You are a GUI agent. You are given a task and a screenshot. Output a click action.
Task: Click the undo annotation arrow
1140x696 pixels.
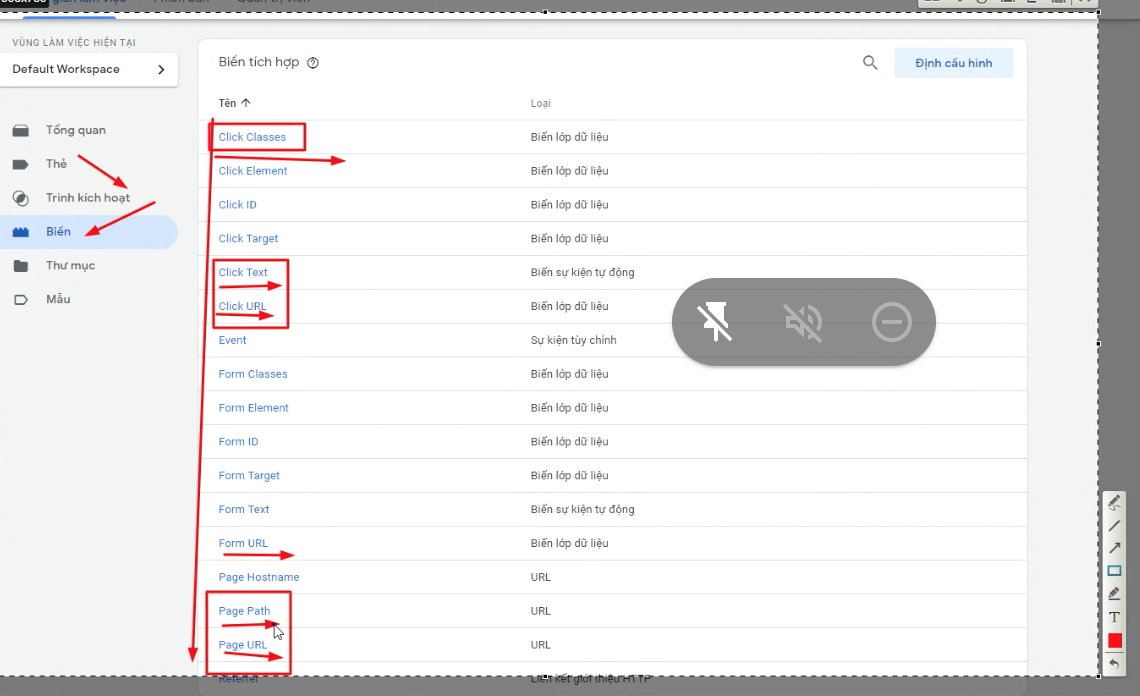pos(1114,663)
